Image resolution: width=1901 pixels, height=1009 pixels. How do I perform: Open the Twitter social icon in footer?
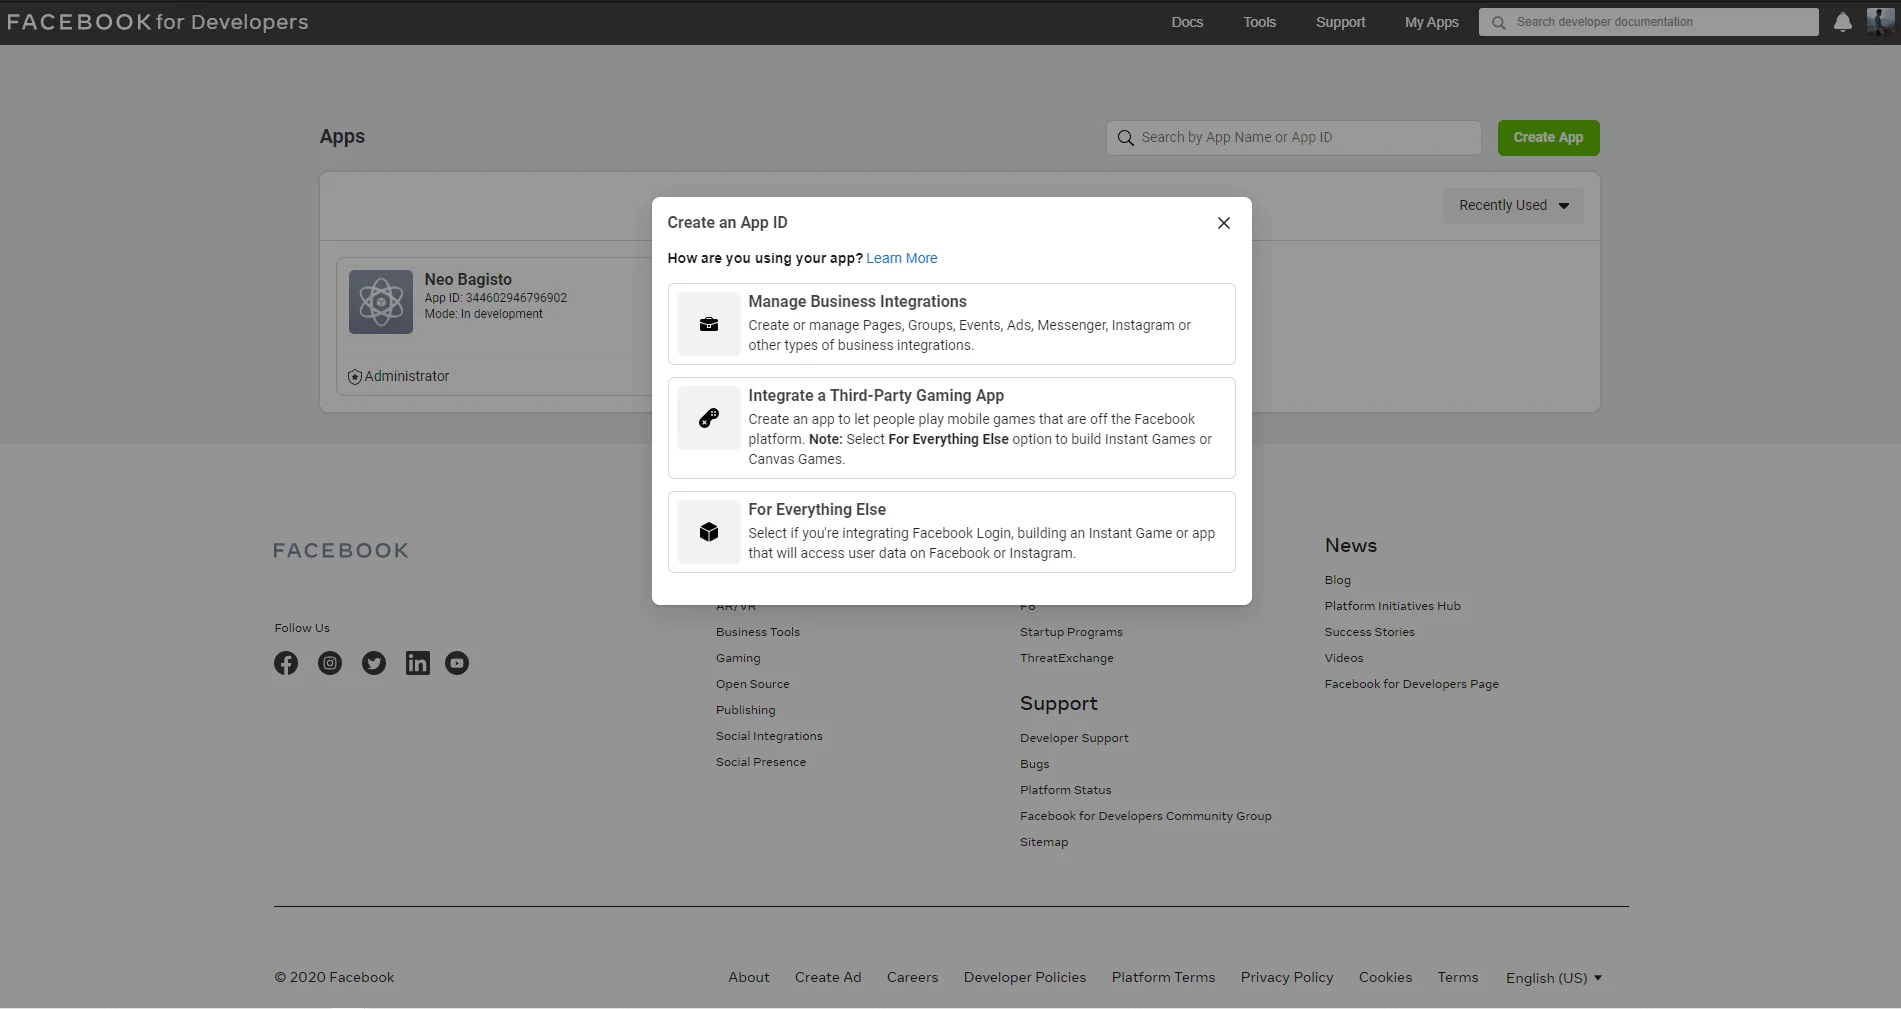(x=374, y=663)
